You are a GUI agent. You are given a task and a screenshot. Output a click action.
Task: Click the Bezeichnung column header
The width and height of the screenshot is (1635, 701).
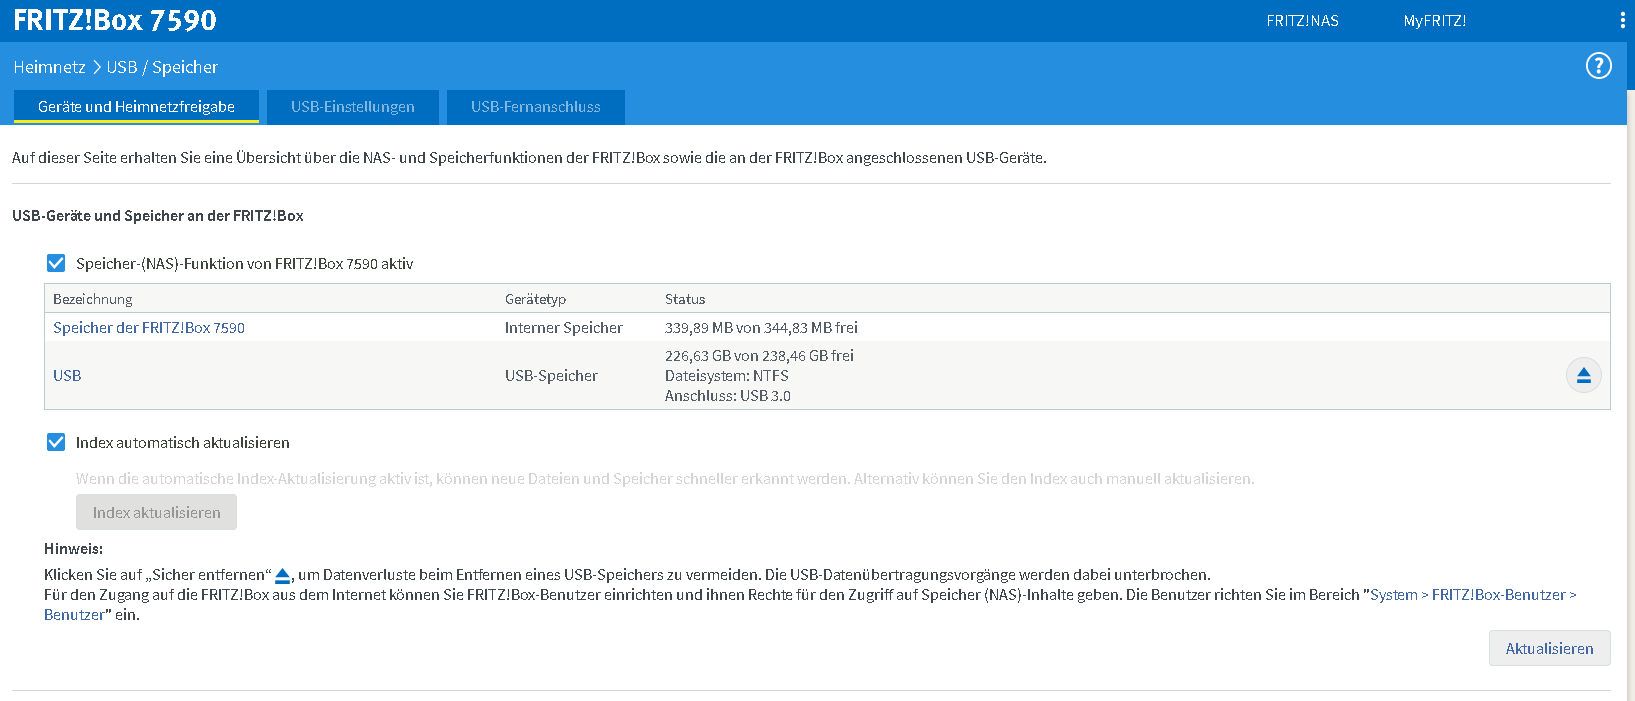pyautogui.click(x=92, y=299)
